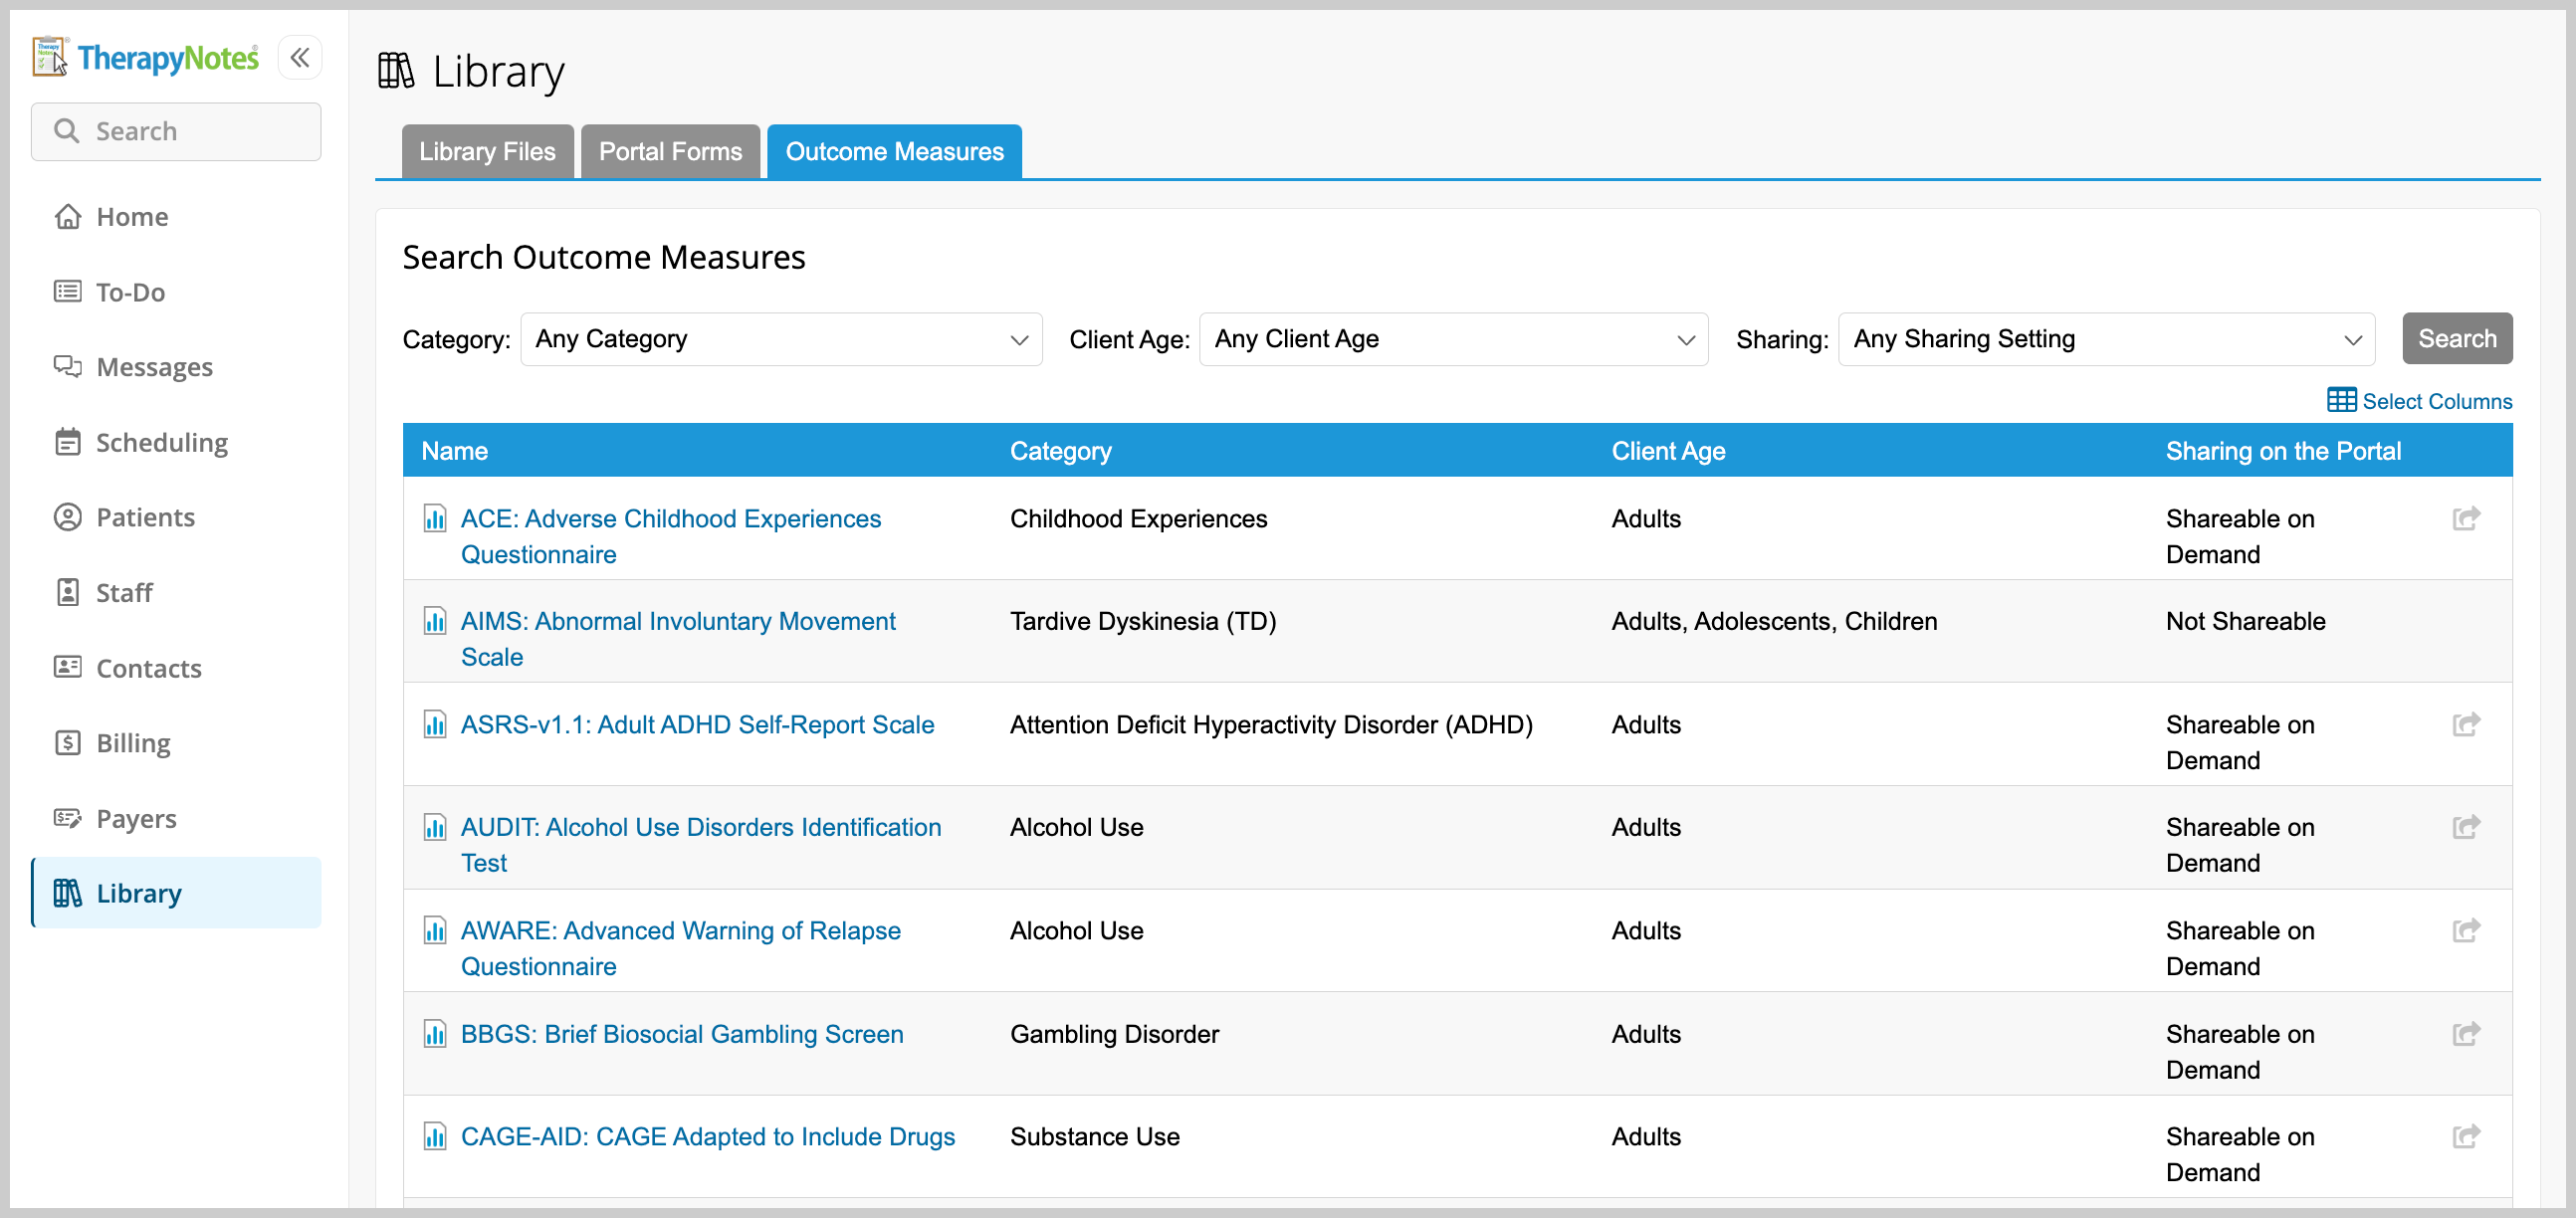2576x1218 pixels.
Task: Click 'Tardive Dyskinesia (TD)' category cell
Action: pos(1143,621)
